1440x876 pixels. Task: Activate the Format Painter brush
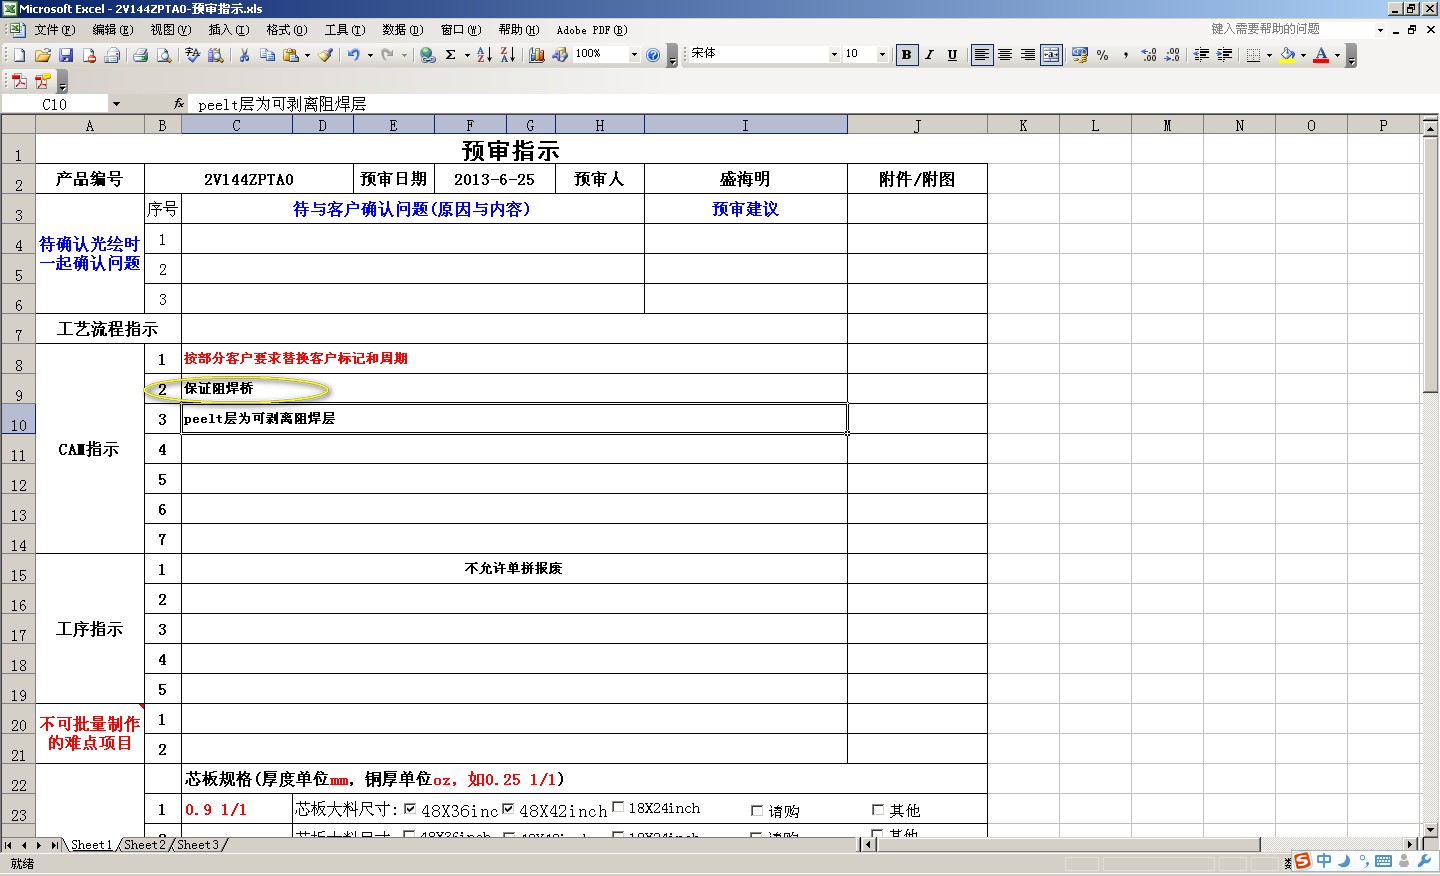[x=326, y=55]
